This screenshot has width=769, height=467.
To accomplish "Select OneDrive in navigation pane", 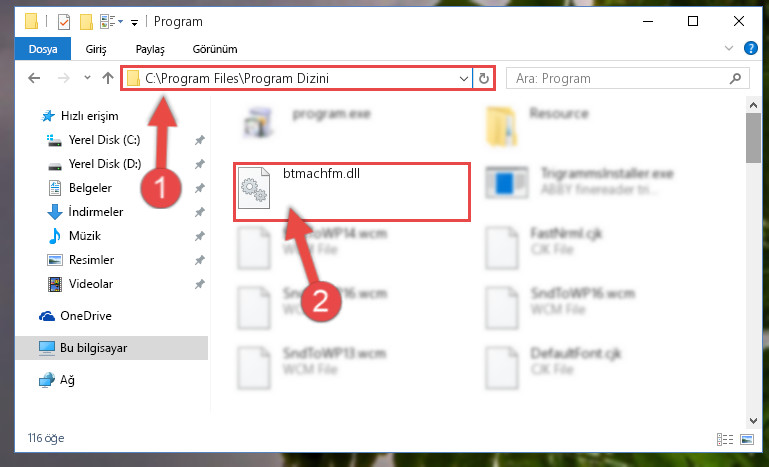I will pyautogui.click(x=86, y=316).
